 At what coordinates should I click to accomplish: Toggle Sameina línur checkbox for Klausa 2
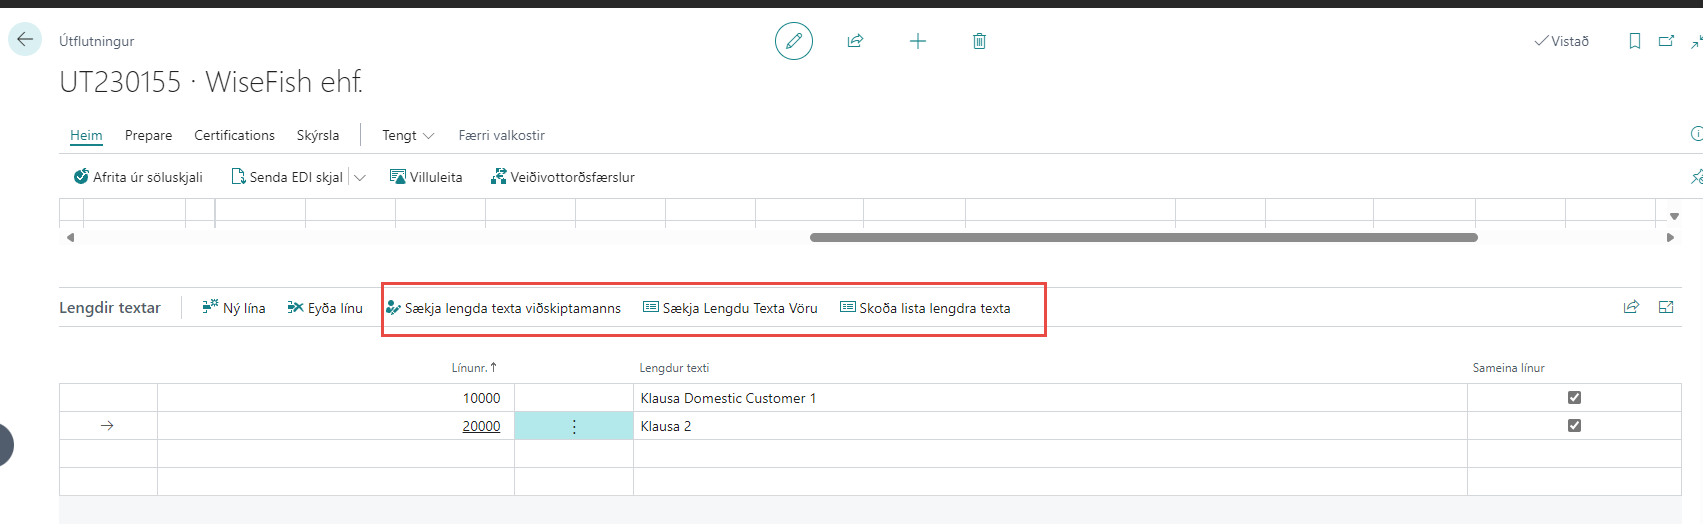1574,426
